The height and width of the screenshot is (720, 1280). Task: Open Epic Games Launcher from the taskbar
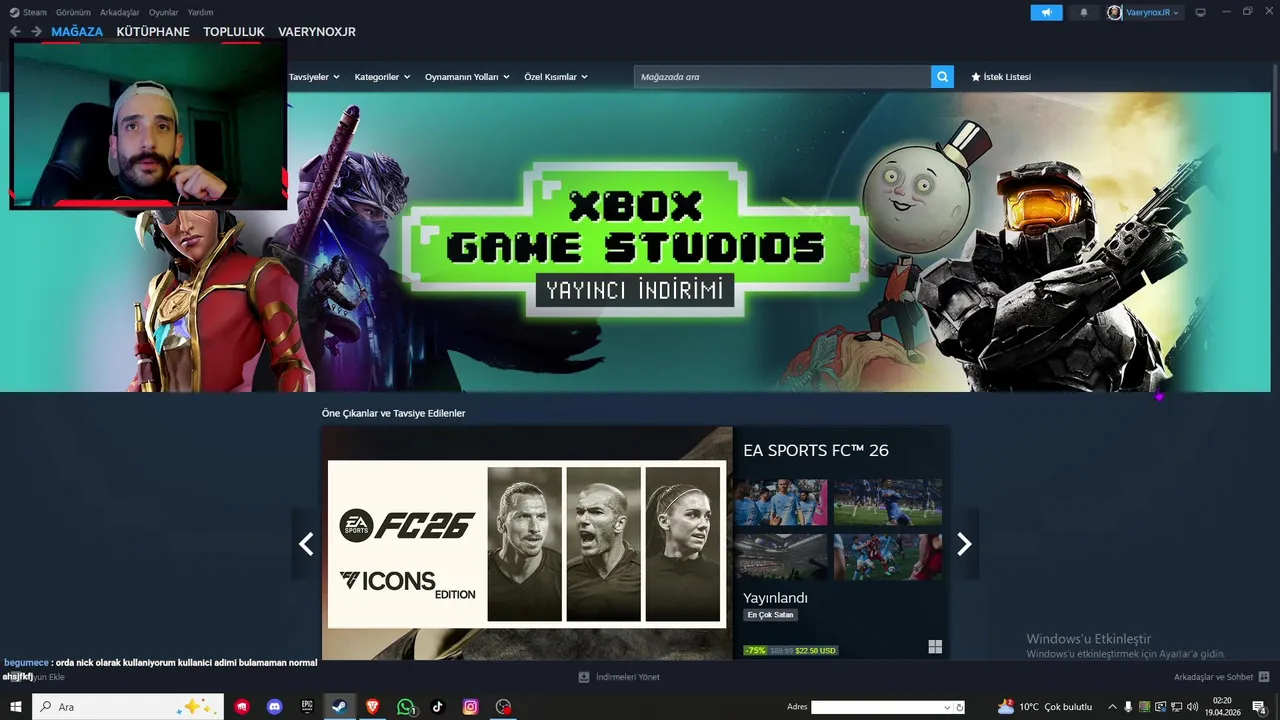[307, 706]
